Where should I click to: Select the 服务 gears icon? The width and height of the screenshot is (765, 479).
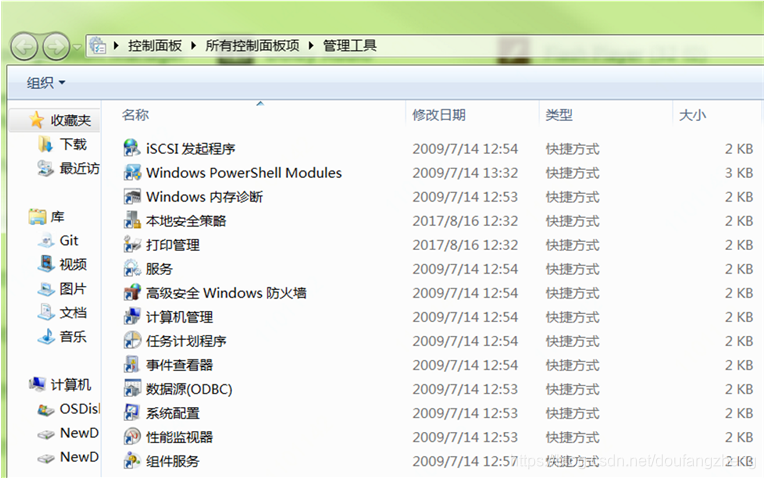[x=132, y=268]
